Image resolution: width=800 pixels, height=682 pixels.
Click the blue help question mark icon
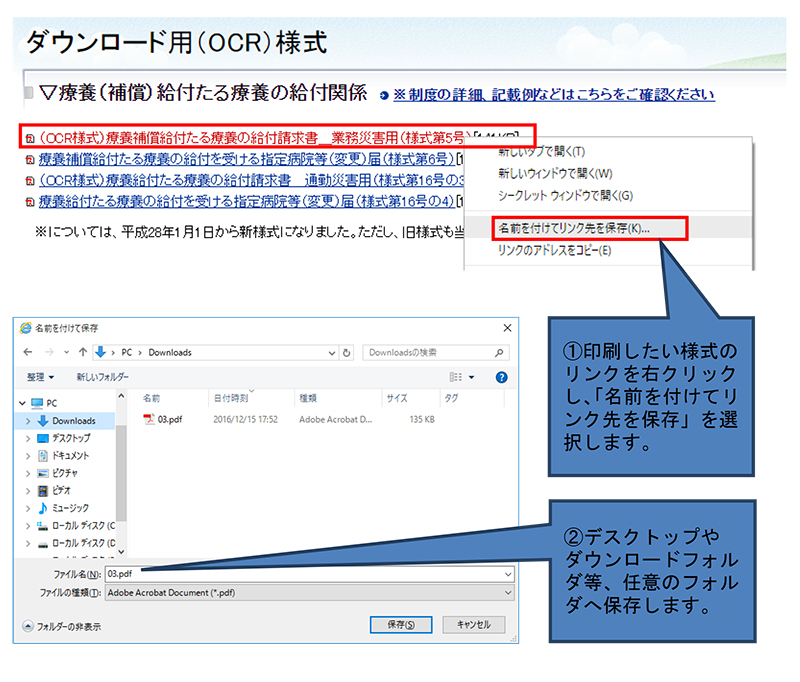pos(501,377)
